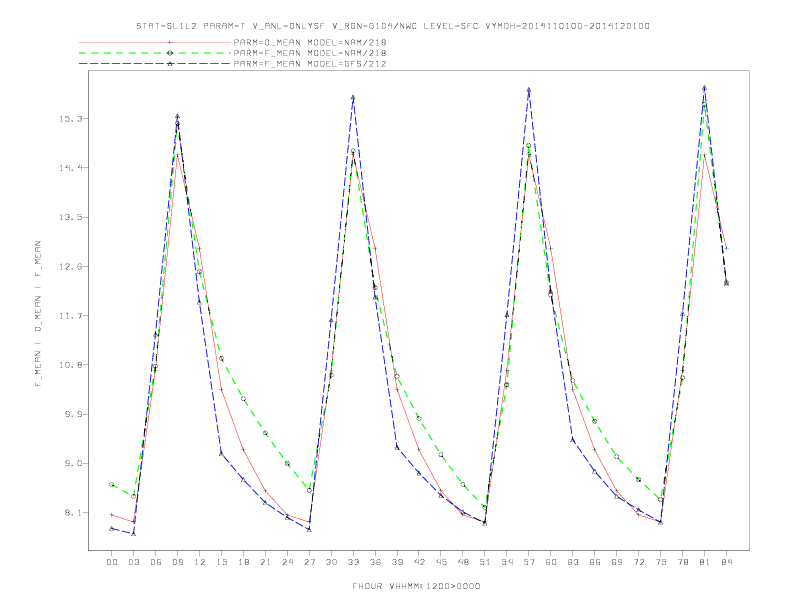The width and height of the screenshot is (792, 612).
Task: Click y-axis tick label 12.6
Action: (71, 266)
